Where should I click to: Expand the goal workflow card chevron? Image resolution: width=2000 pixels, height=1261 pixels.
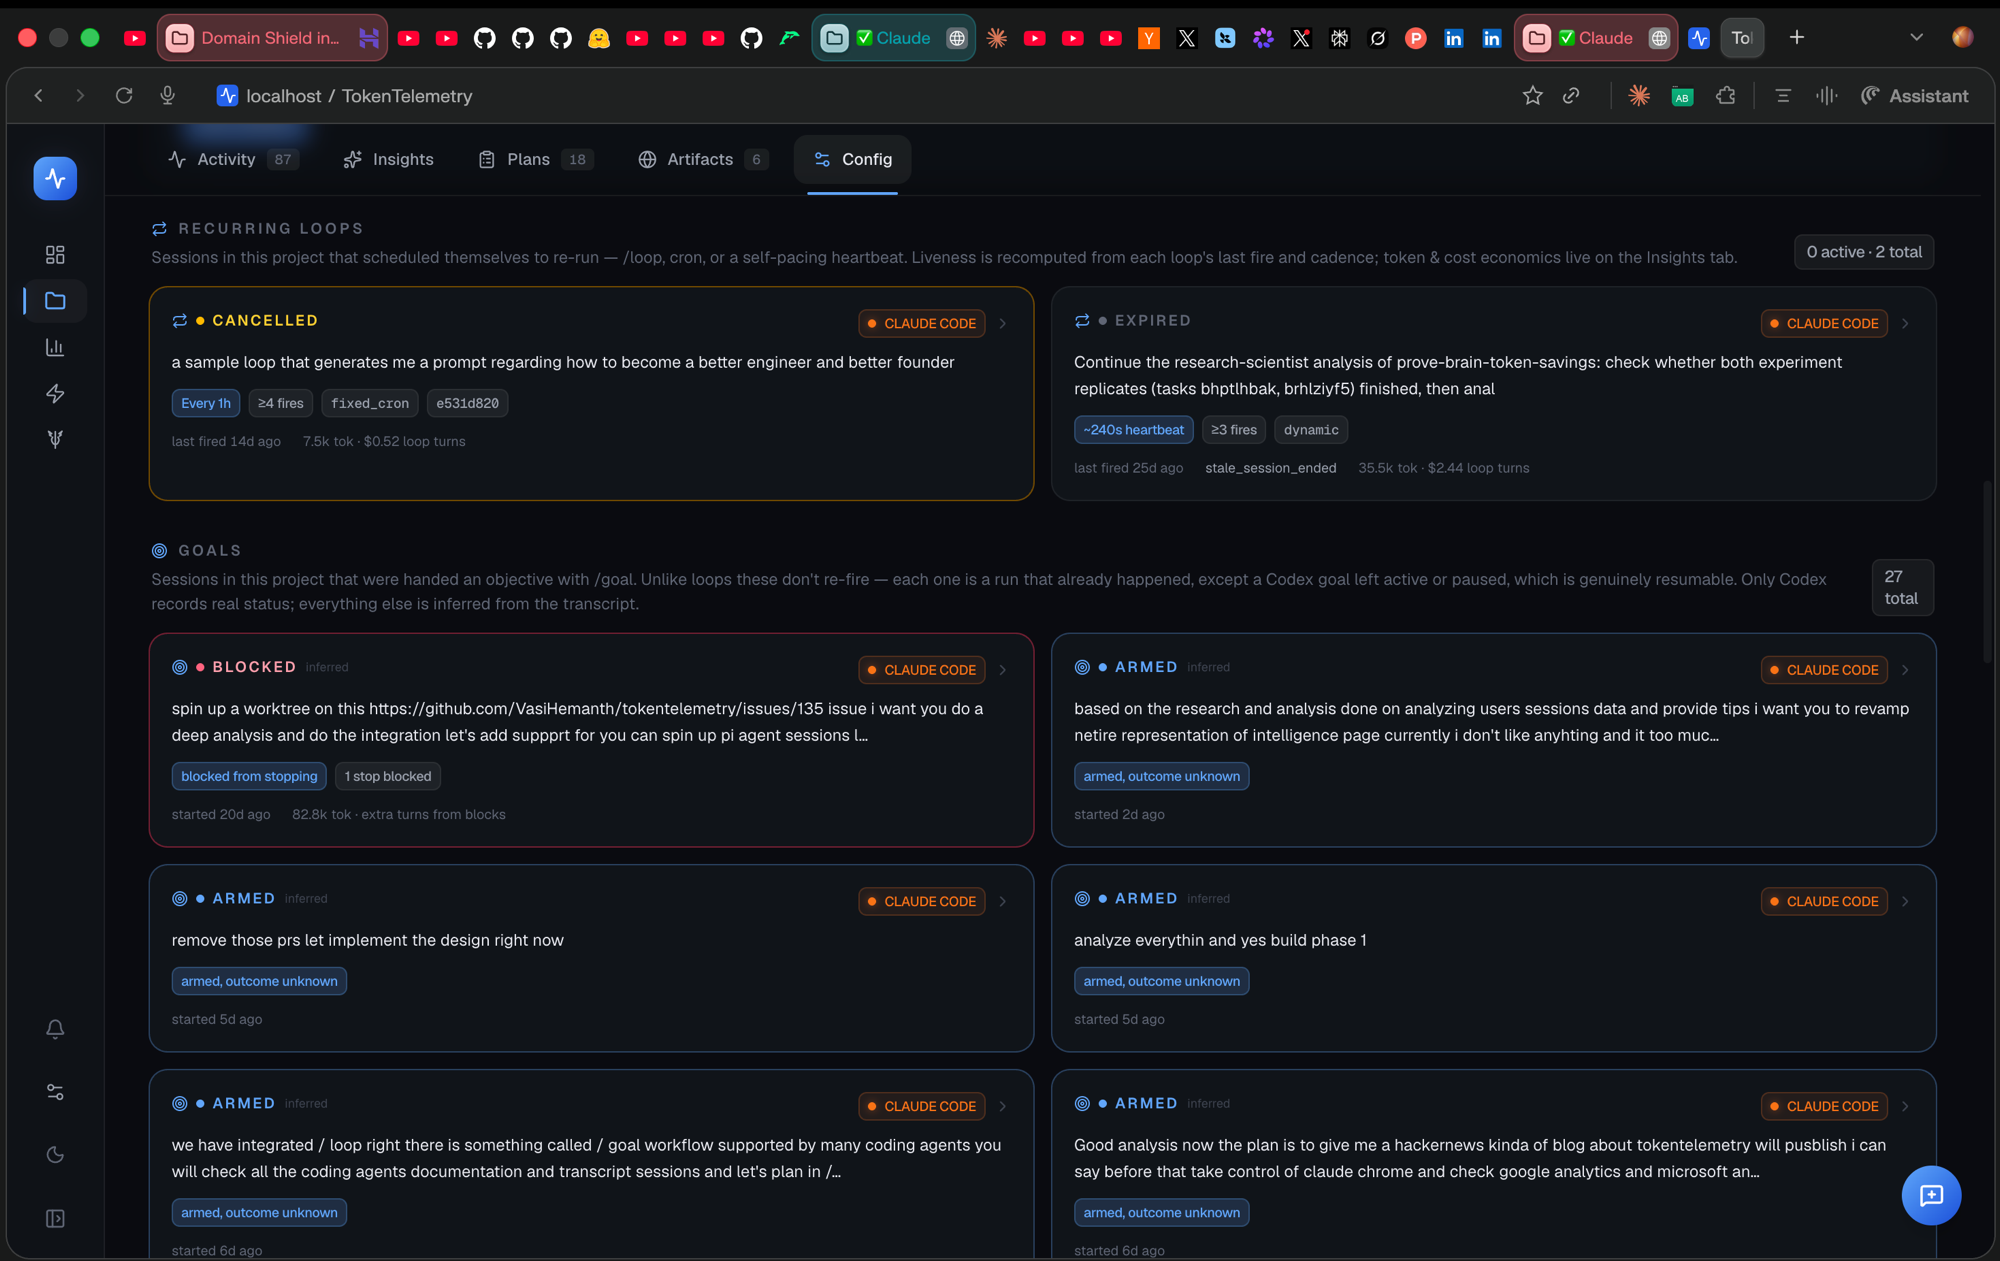click(x=1003, y=1107)
